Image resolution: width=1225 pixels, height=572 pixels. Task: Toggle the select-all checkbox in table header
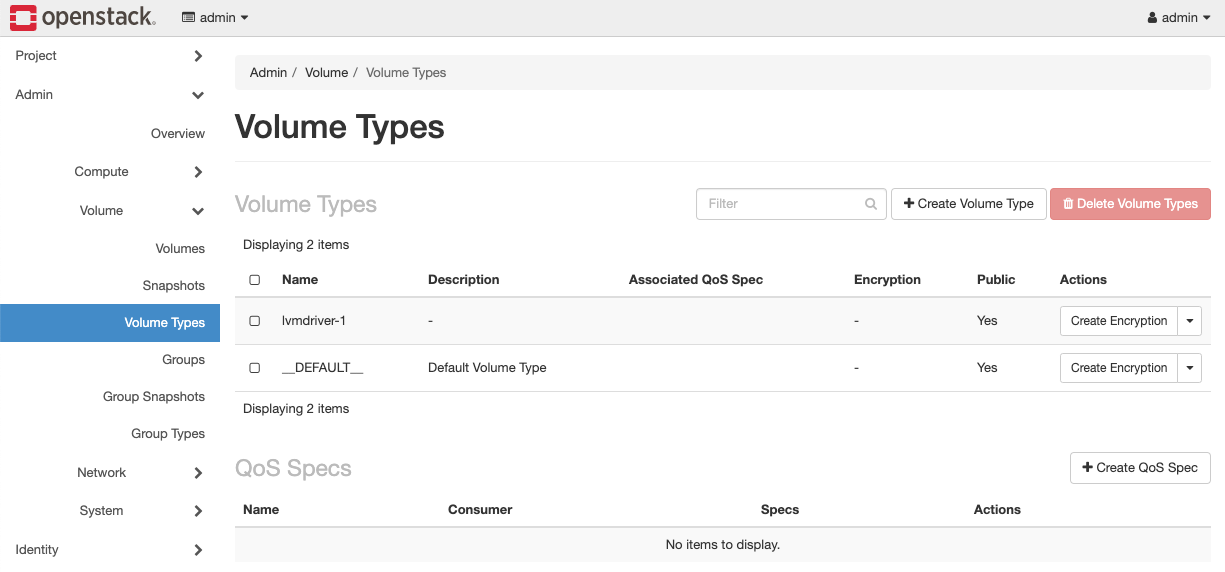pos(255,280)
